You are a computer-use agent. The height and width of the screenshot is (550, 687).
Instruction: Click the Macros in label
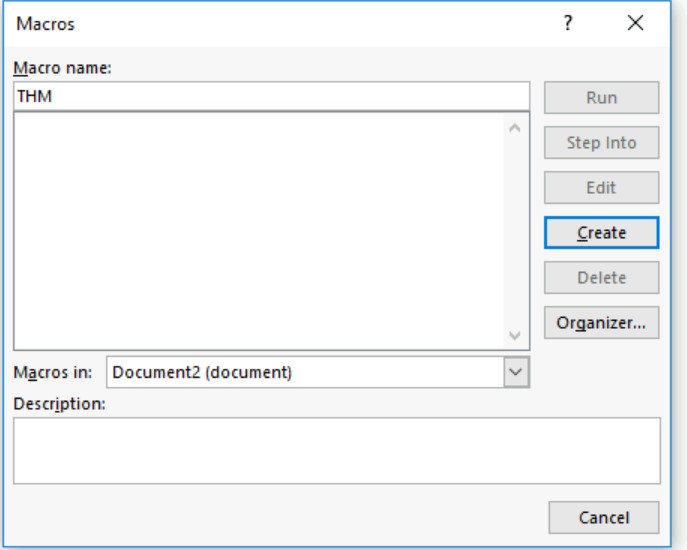point(53,373)
